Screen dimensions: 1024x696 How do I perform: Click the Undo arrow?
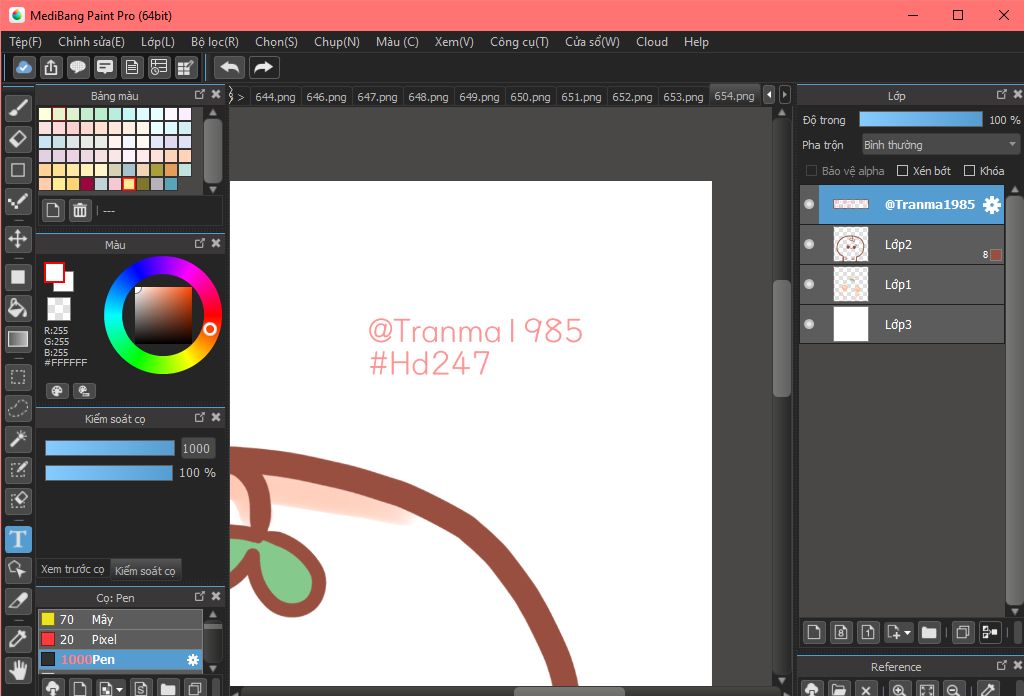point(230,67)
